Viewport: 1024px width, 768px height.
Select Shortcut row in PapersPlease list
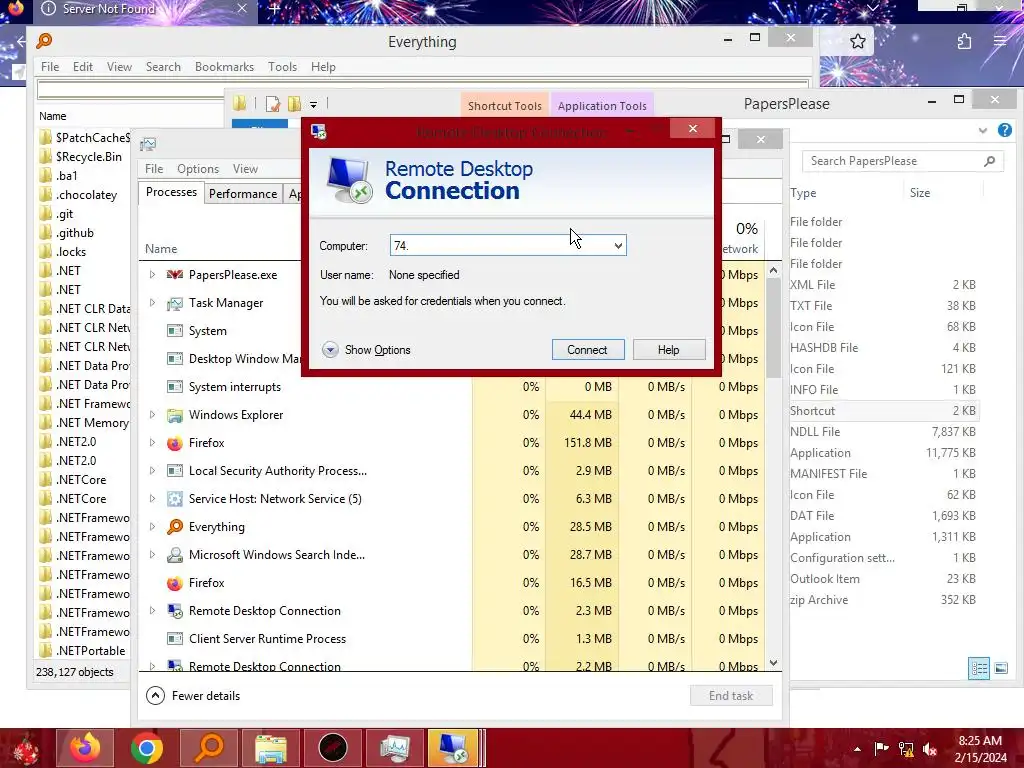[884, 411]
